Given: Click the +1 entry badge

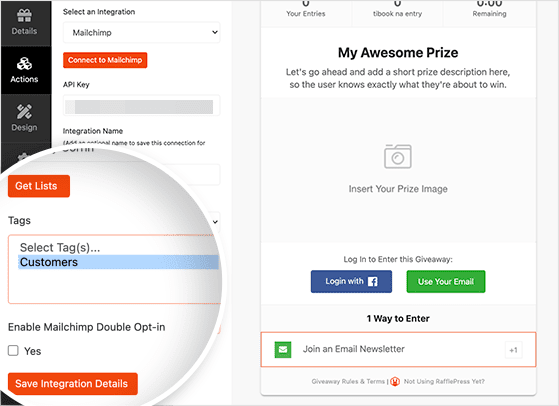Looking at the screenshot, I should point(513,350).
